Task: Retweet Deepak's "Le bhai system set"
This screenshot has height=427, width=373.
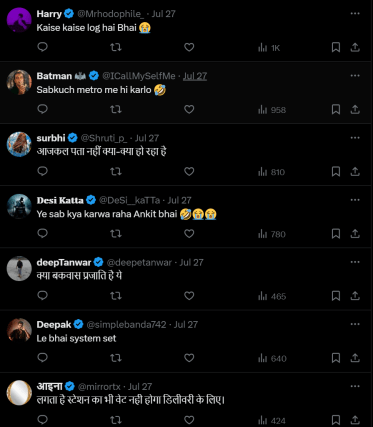Action: pyautogui.click(x=116, y=358)
